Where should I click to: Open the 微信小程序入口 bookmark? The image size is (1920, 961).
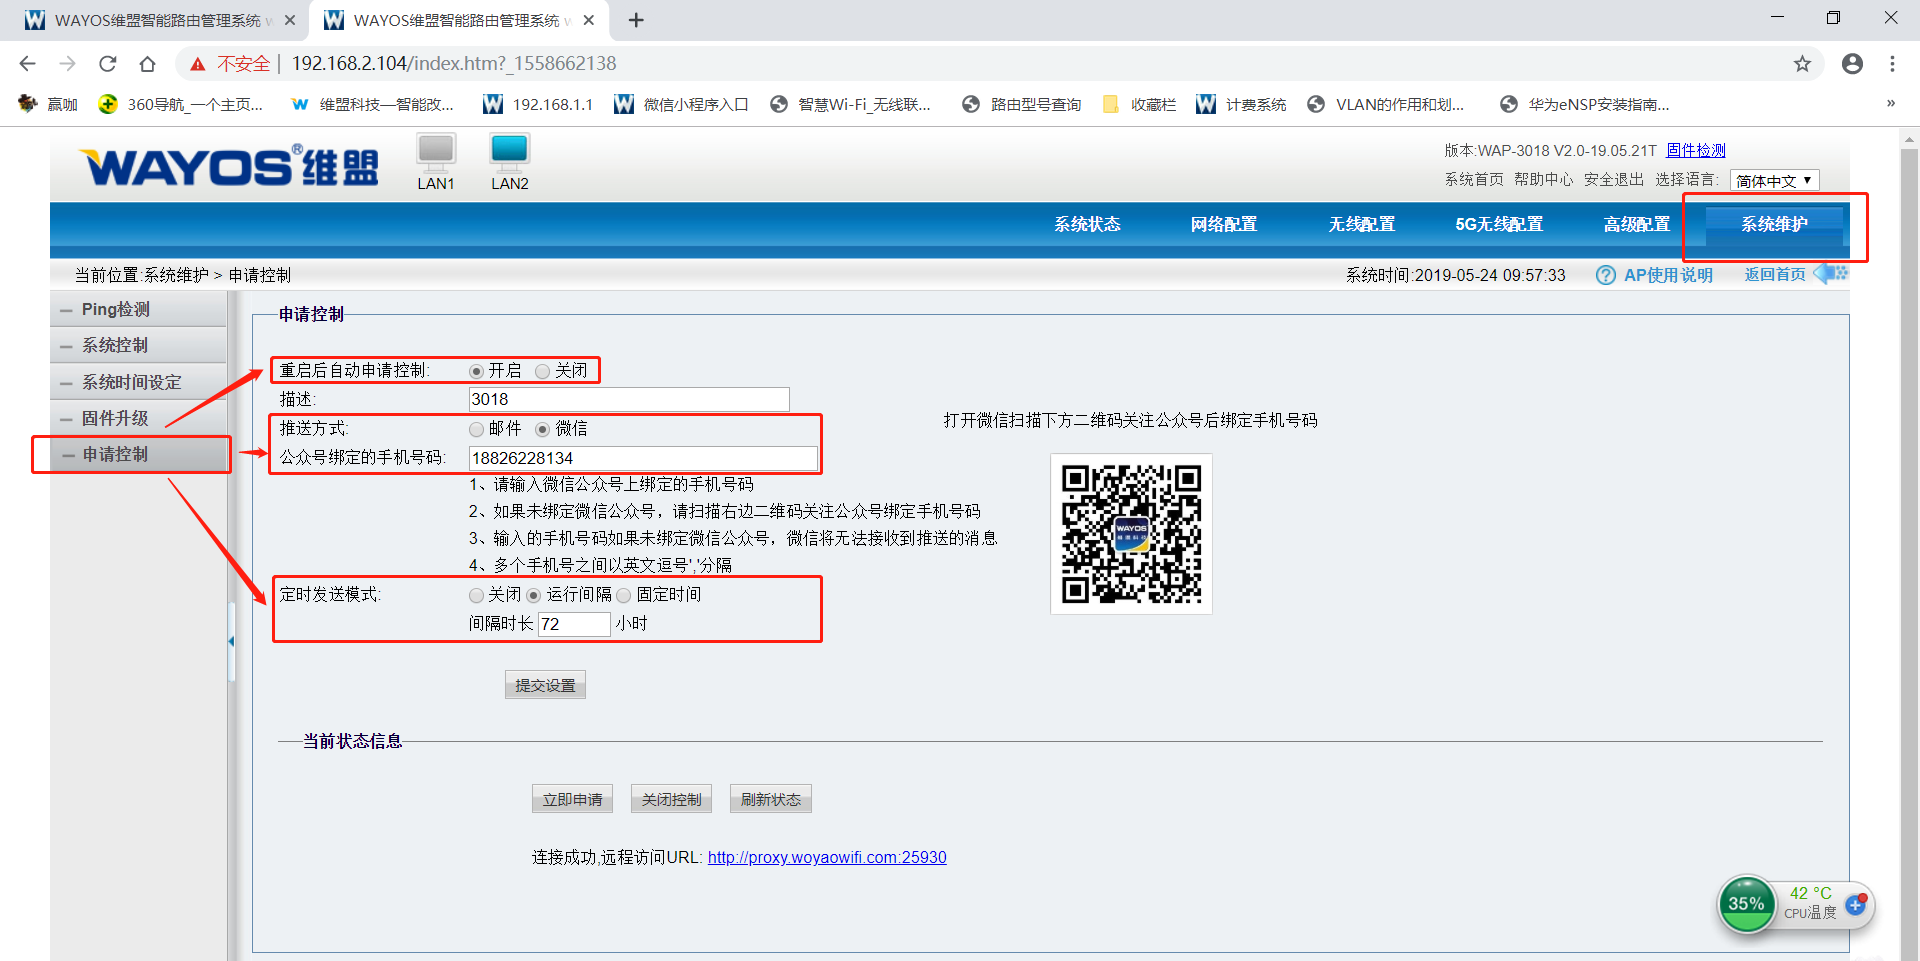point(681,104)
